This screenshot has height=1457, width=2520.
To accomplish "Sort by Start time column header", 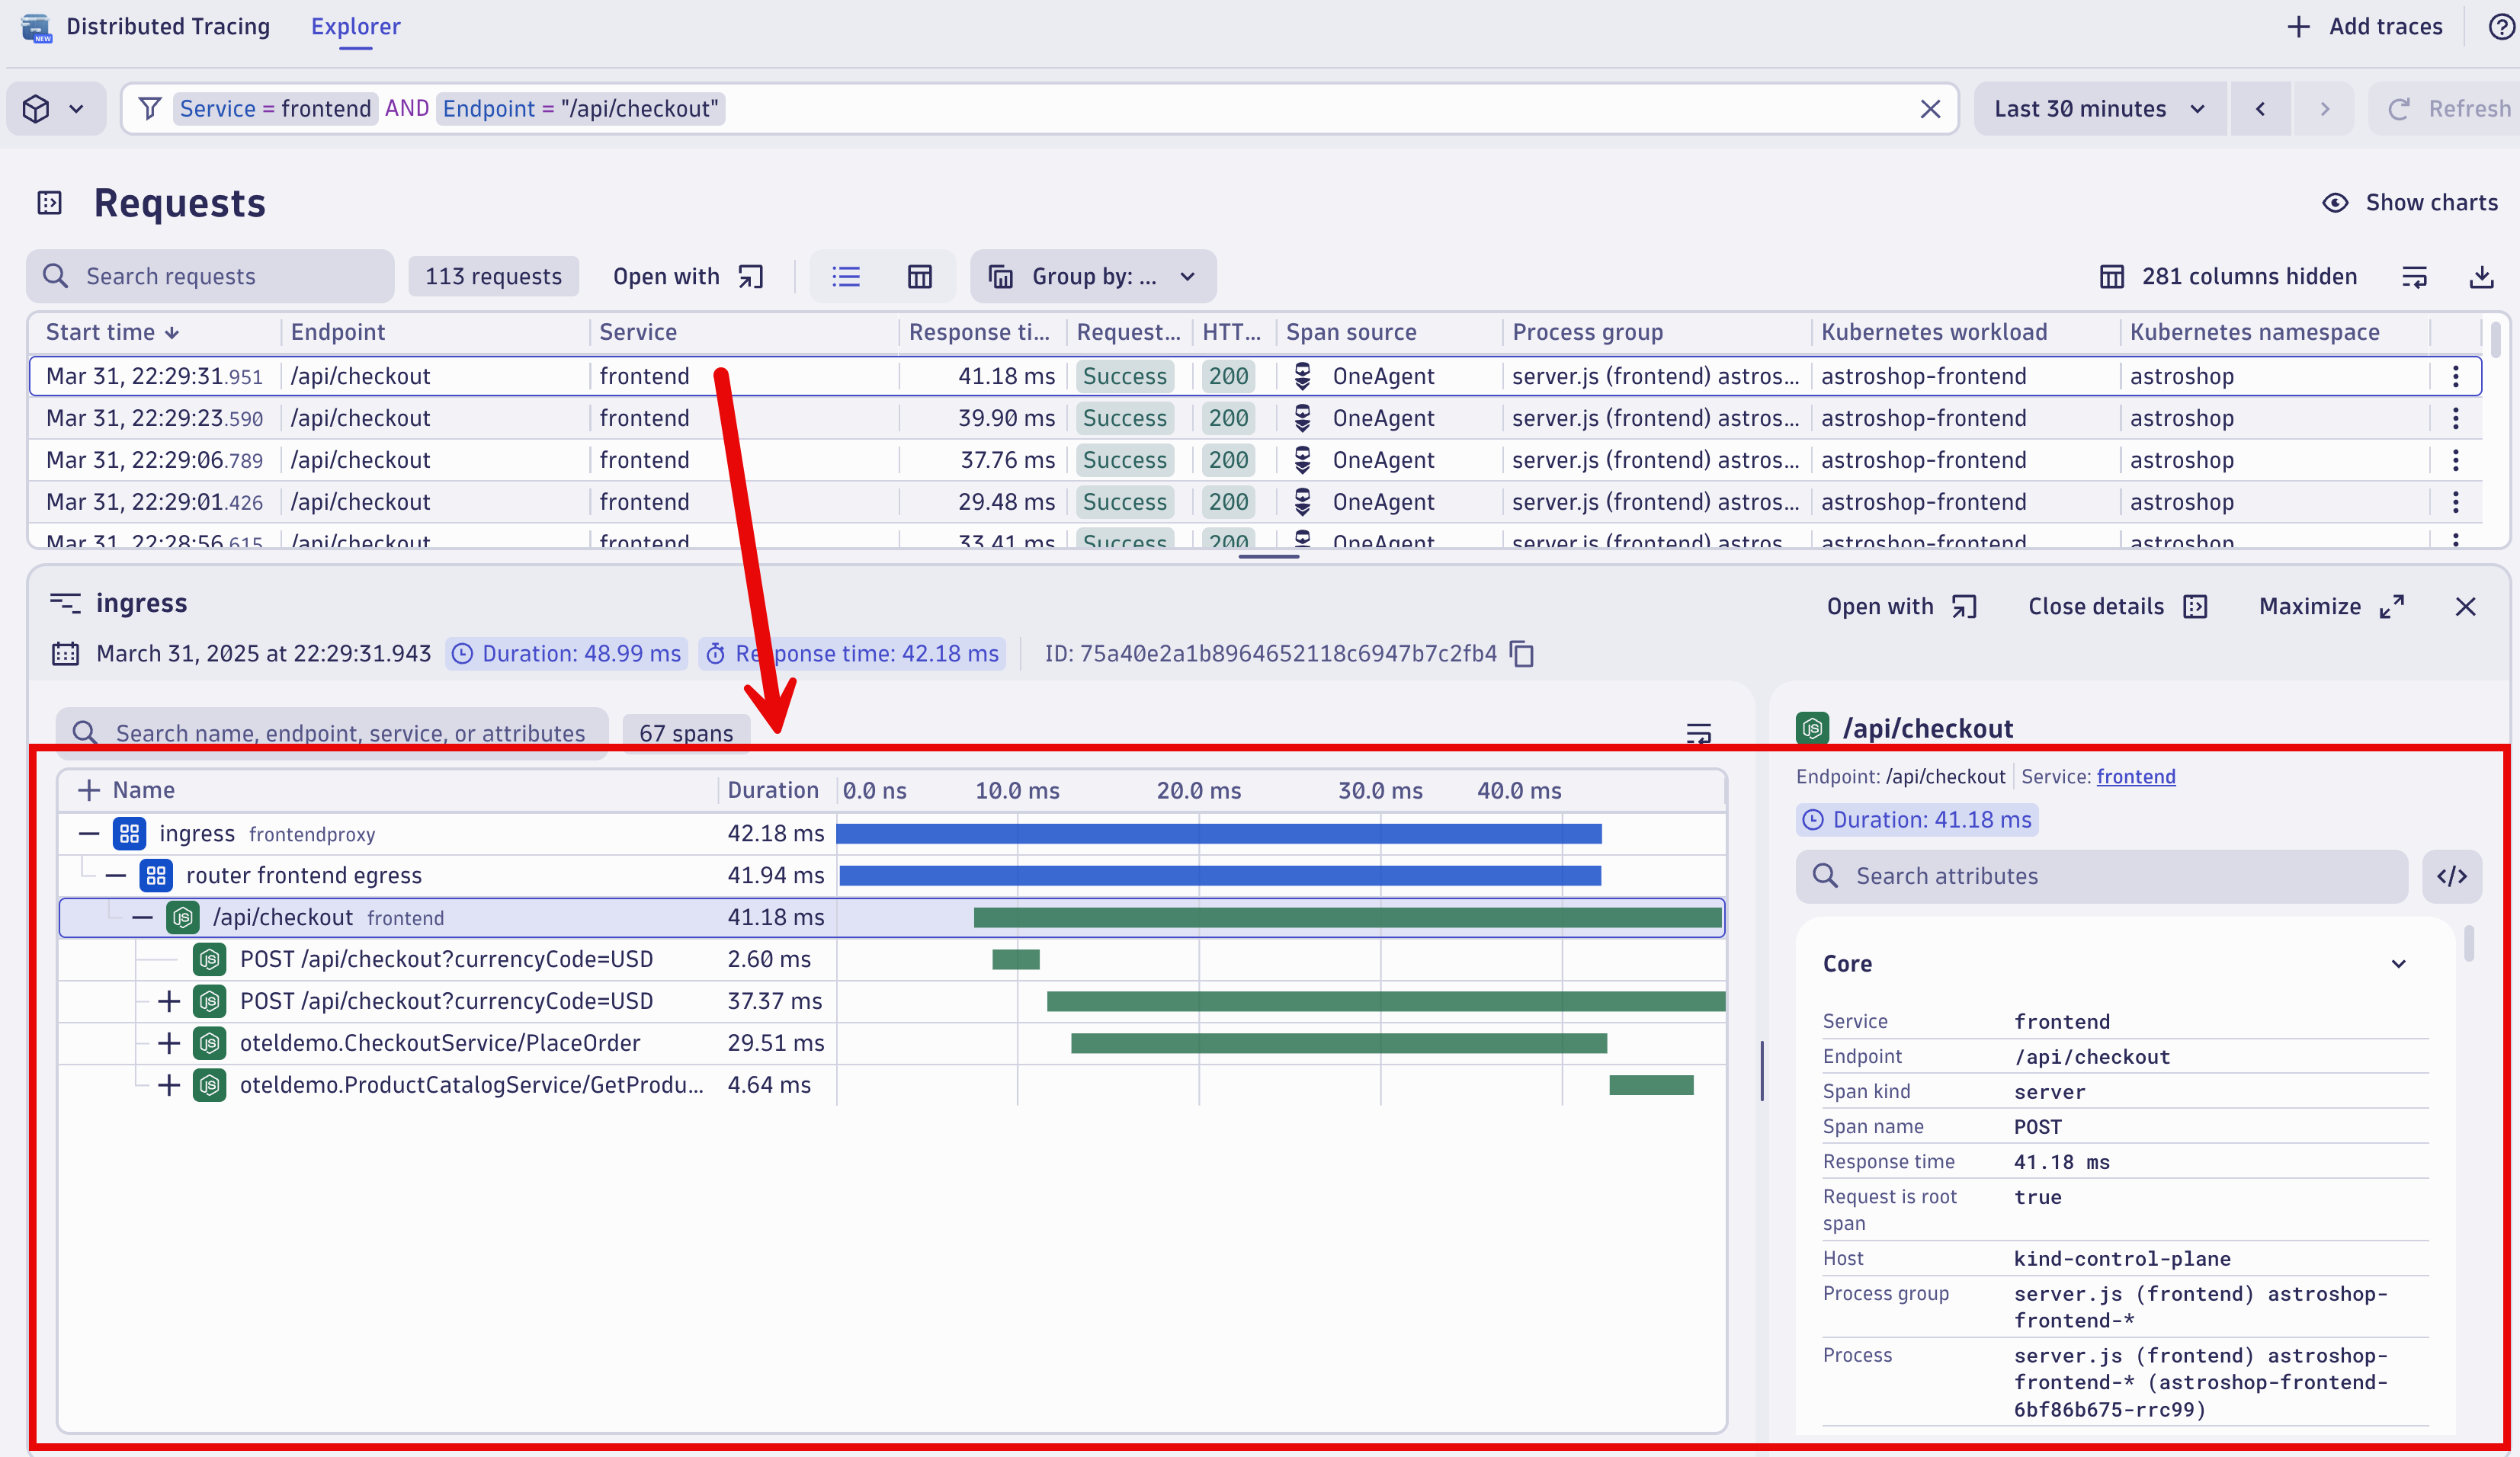I will (112, 332).
